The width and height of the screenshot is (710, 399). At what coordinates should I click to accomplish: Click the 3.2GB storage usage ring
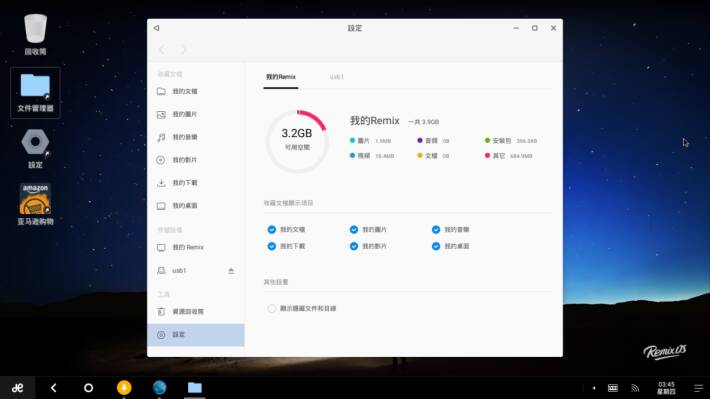point(297,141)
